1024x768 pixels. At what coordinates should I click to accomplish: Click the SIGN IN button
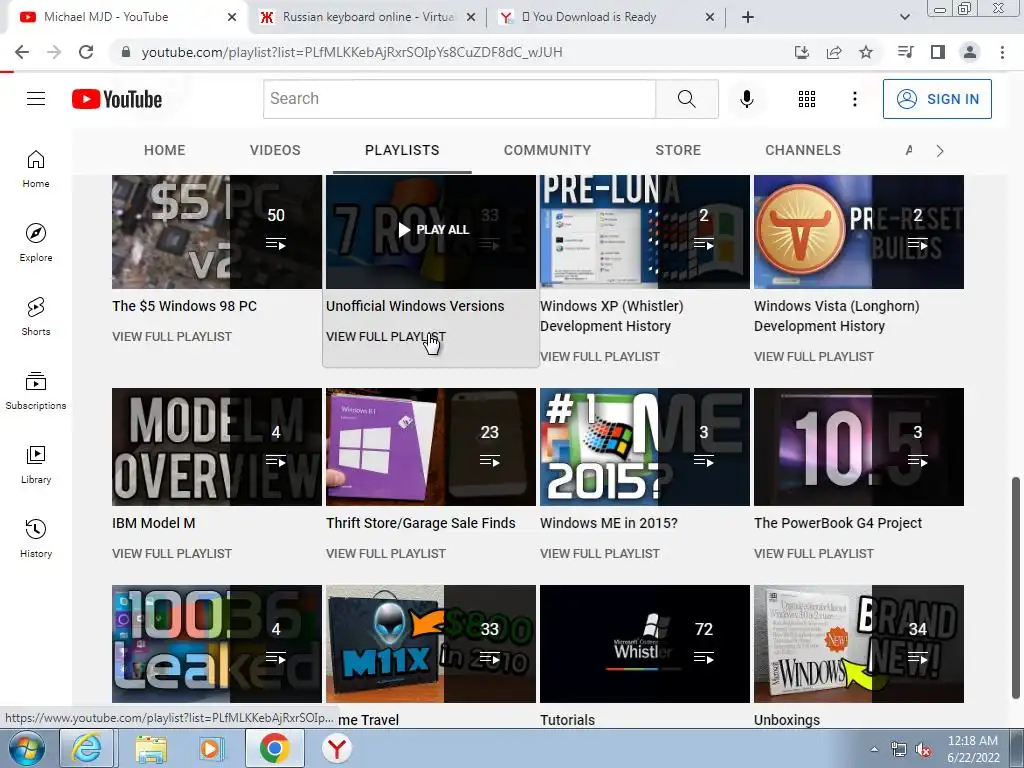(937, 99)
